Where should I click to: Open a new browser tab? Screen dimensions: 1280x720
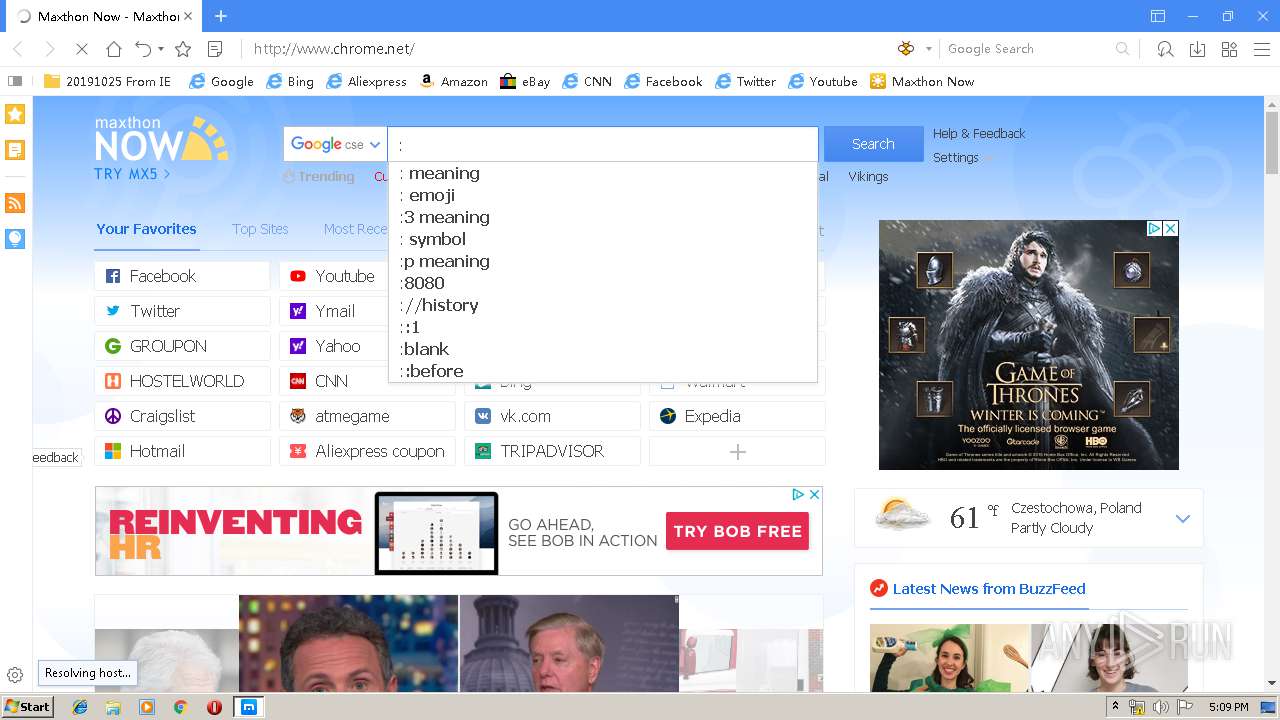pyautogui.click(x=221, y=16)
